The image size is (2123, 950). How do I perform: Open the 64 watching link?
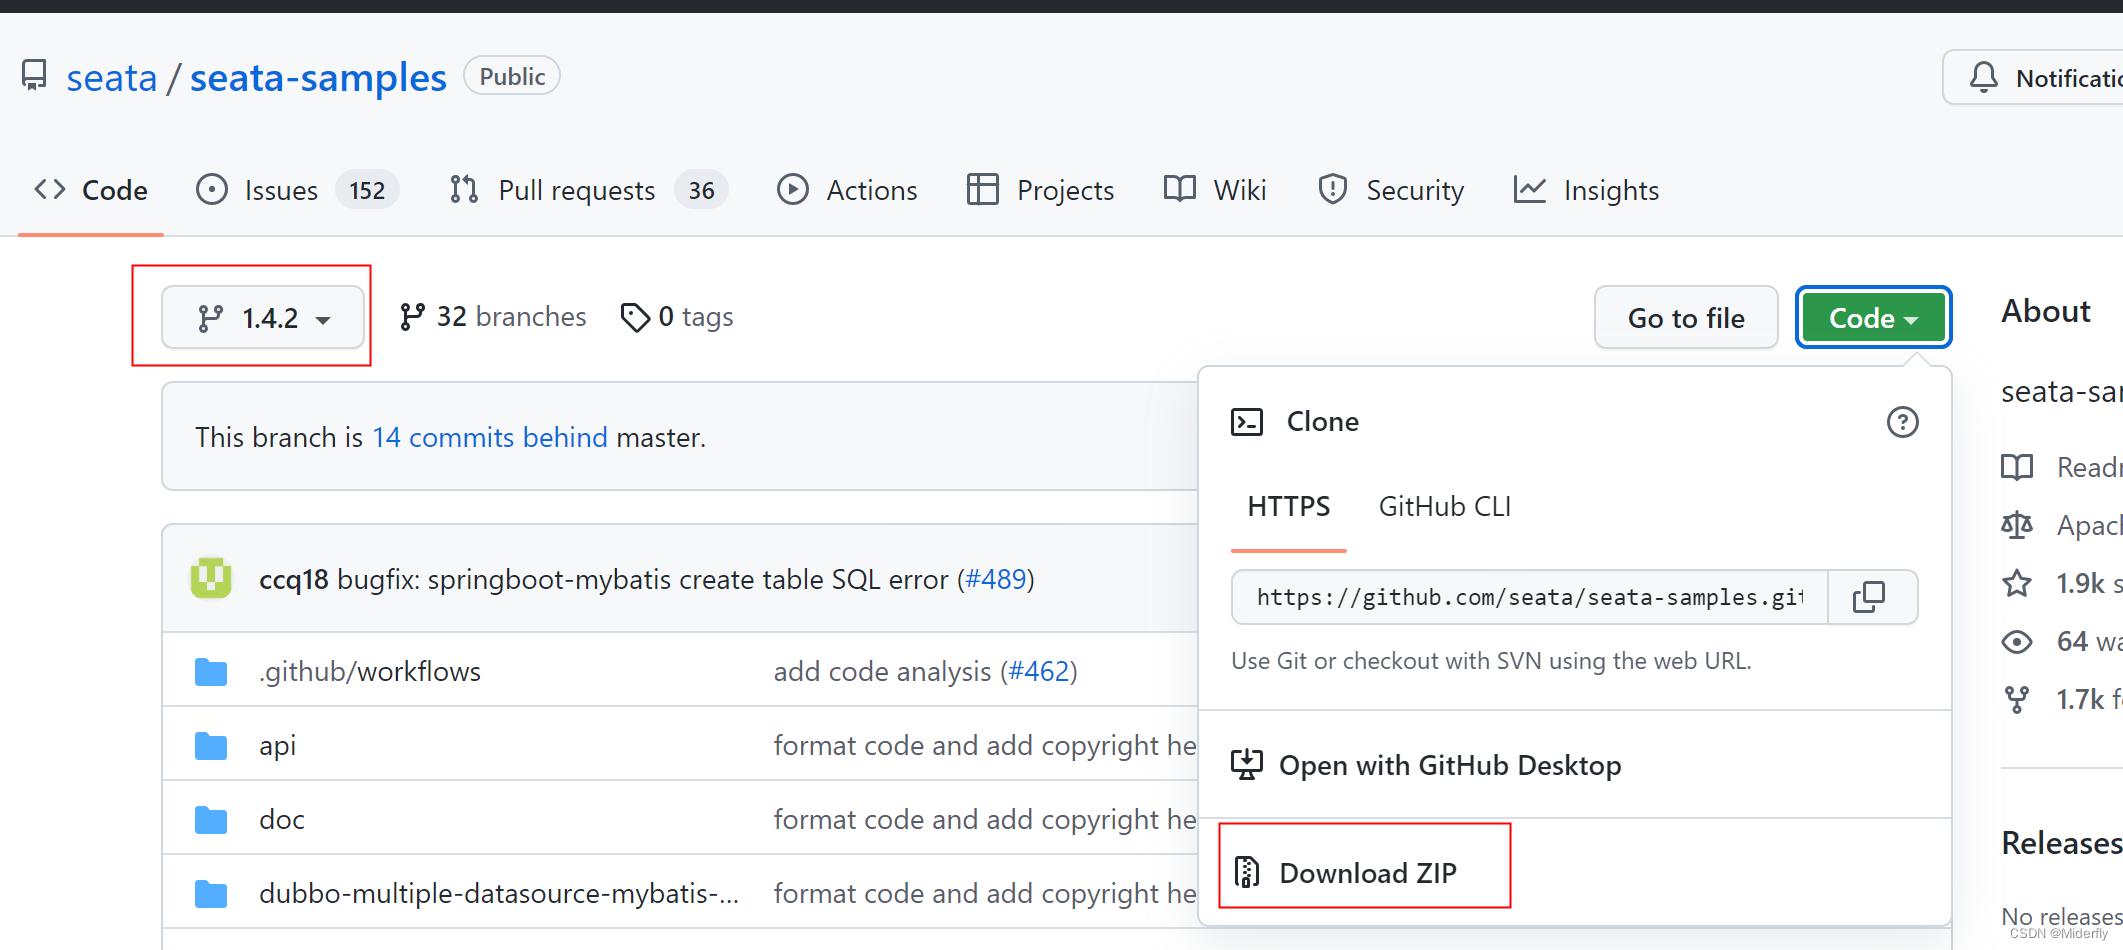(x=2060, y=641)
